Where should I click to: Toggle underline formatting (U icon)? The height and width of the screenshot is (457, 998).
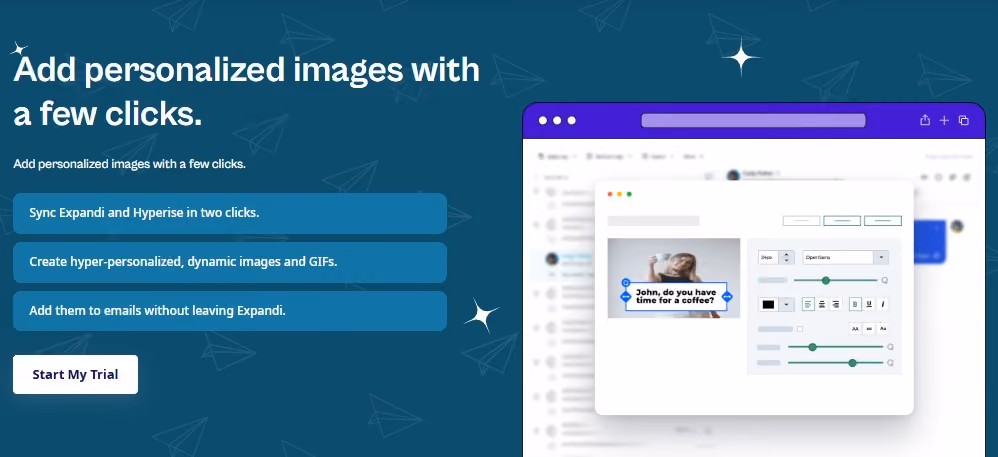(x=869, y=304)
